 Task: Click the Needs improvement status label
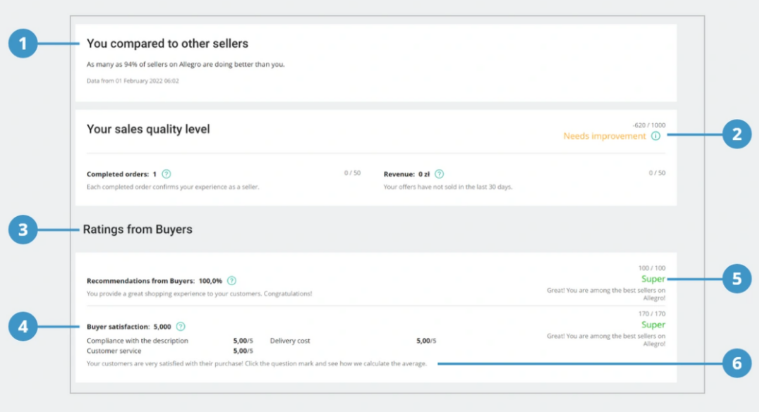tap(604, 136)
